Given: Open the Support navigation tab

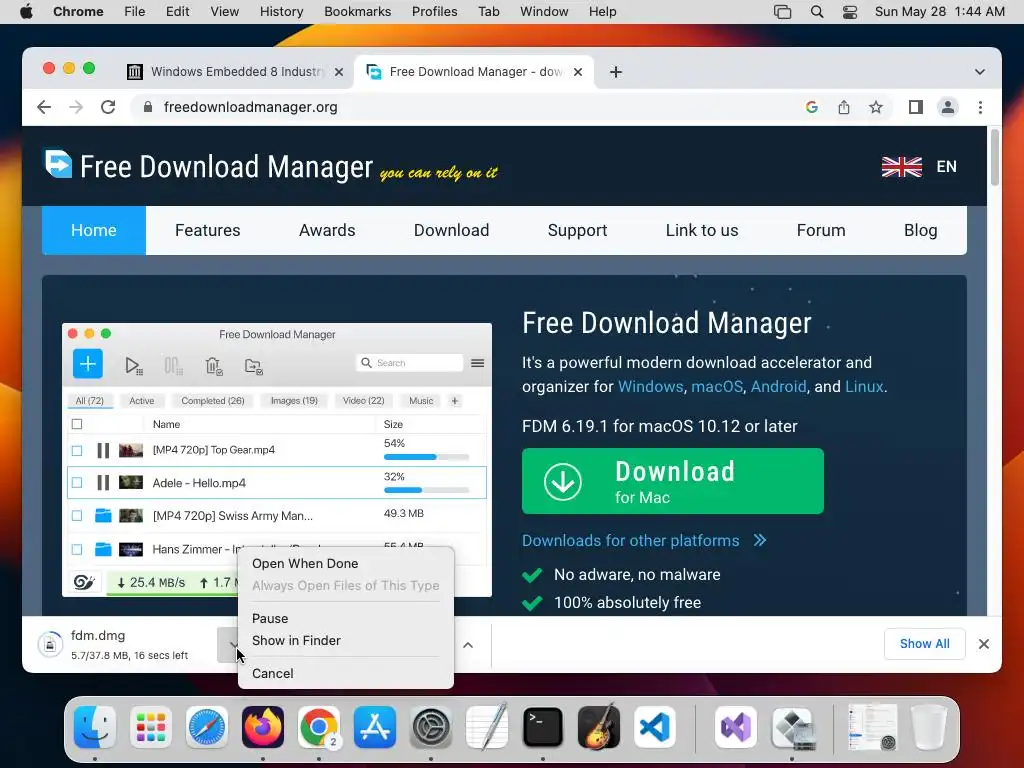Looking at the screenshot, I should [x=577, y=231].
